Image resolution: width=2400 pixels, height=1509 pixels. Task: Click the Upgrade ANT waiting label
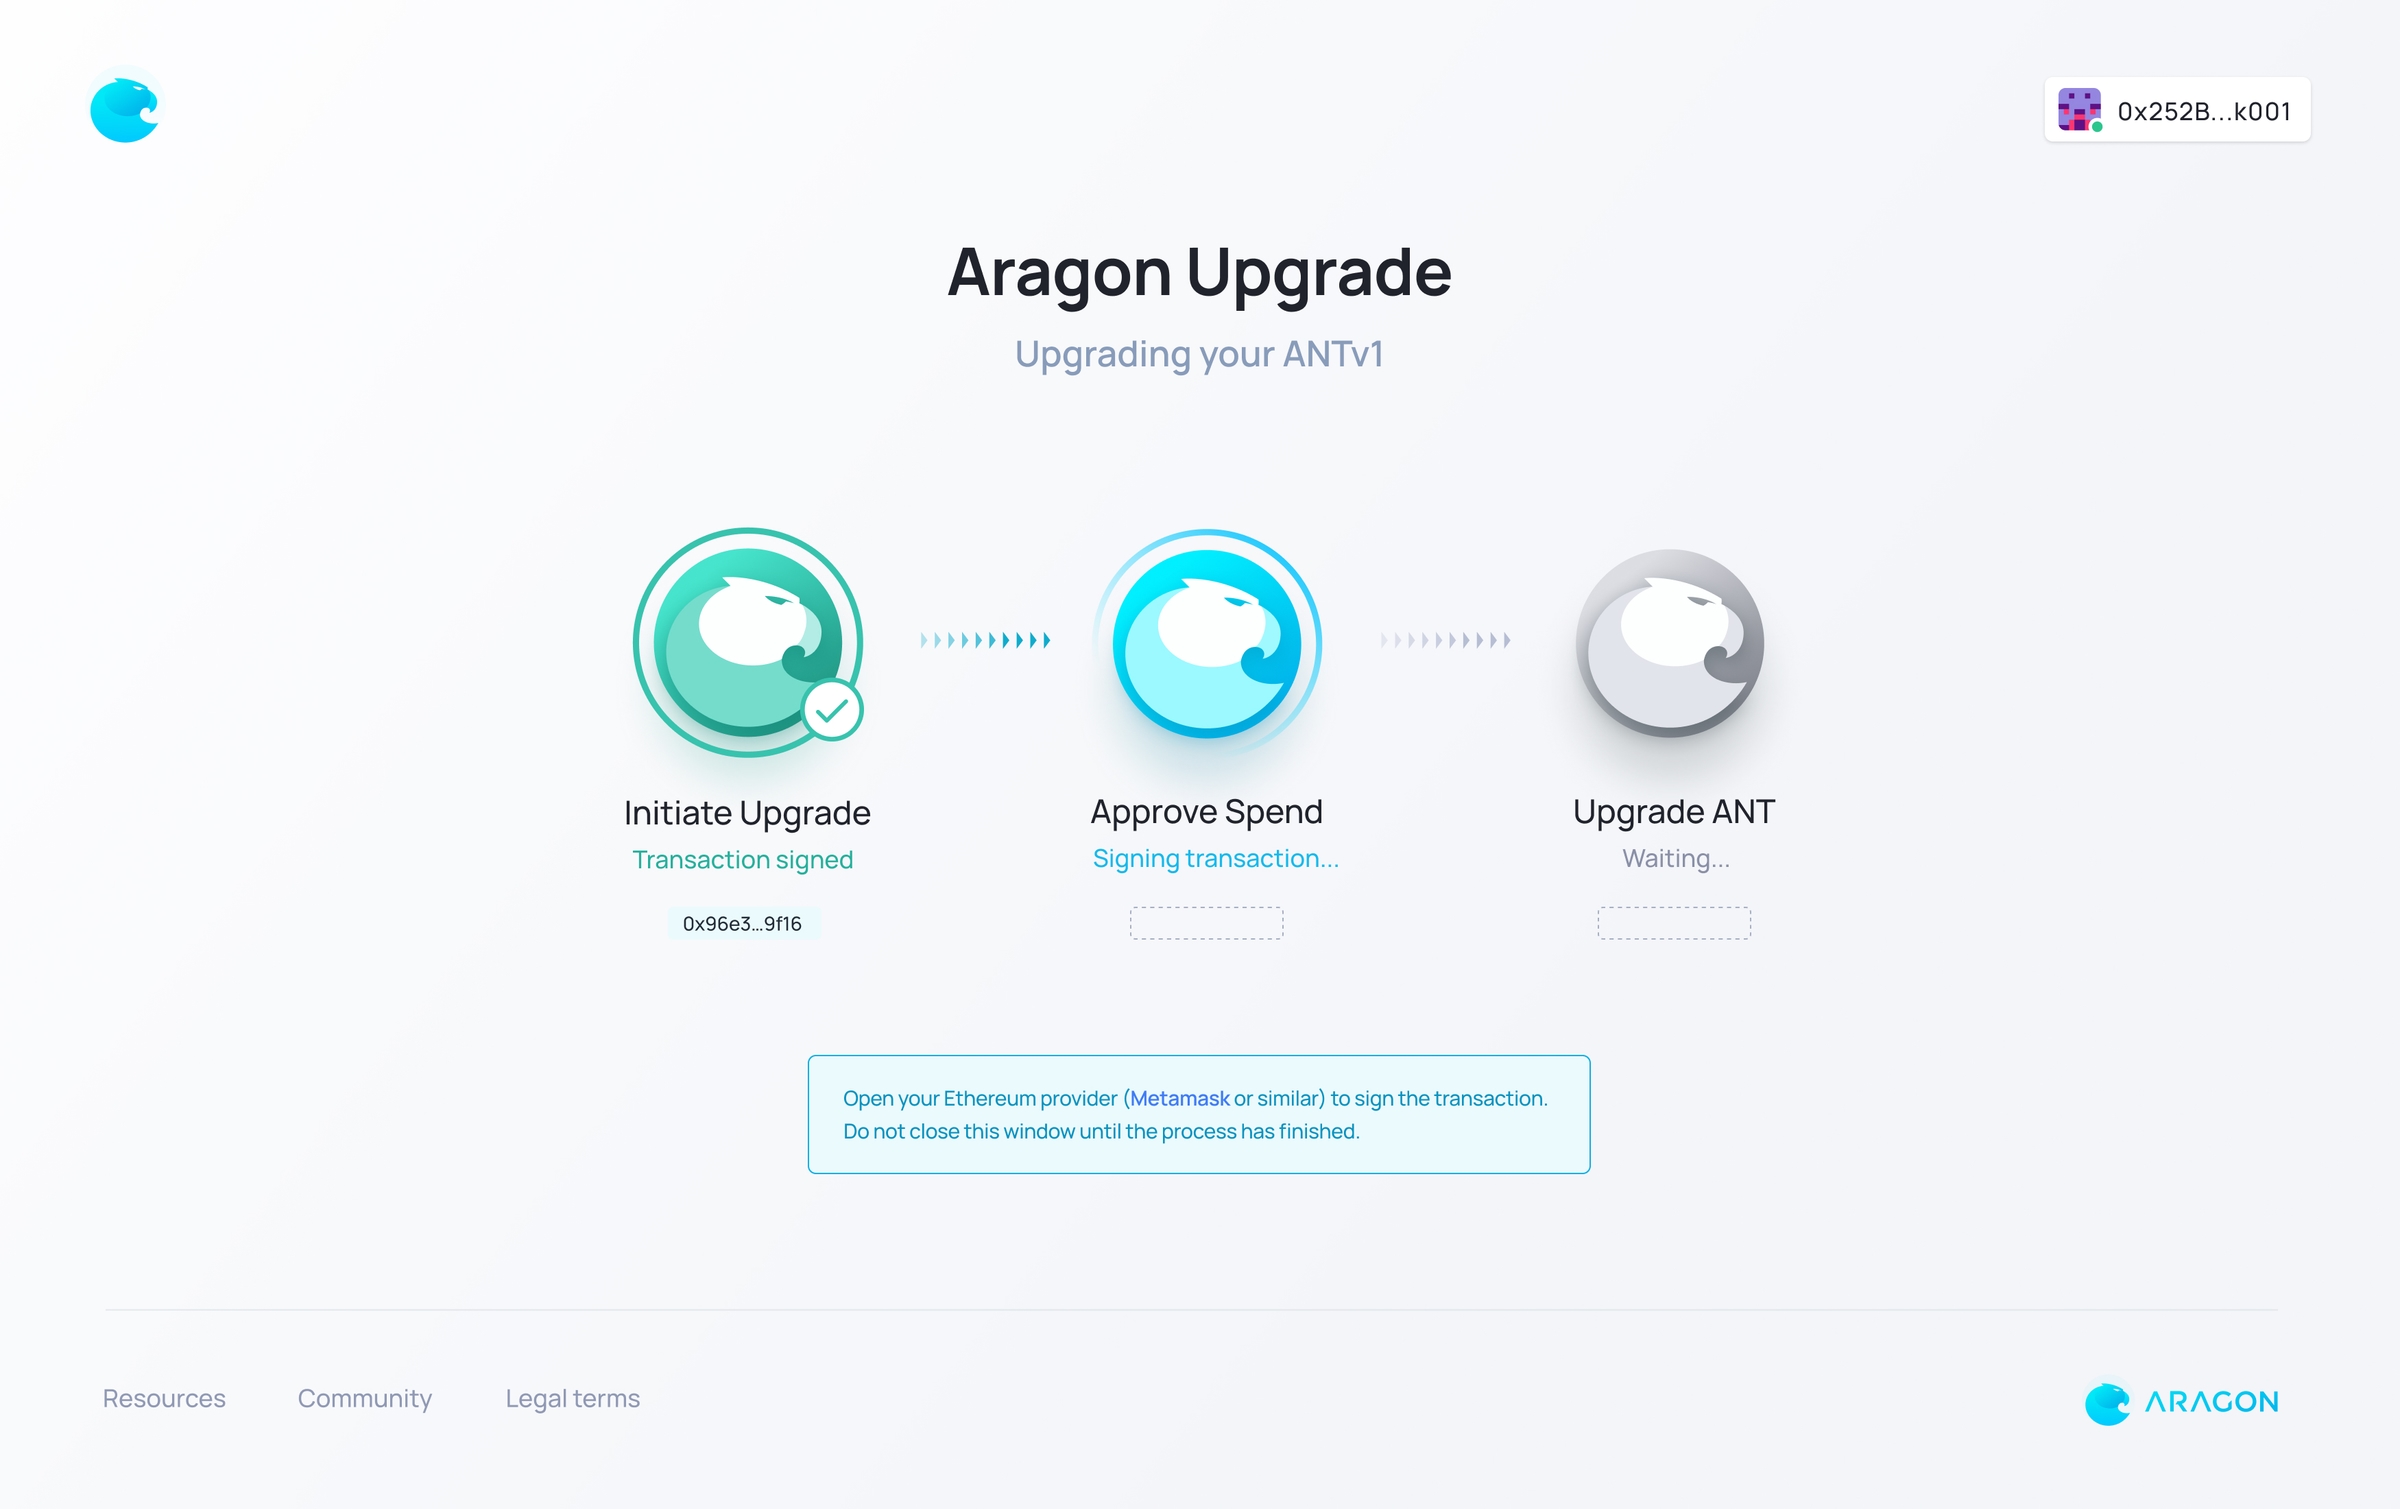coord(1672,859)
